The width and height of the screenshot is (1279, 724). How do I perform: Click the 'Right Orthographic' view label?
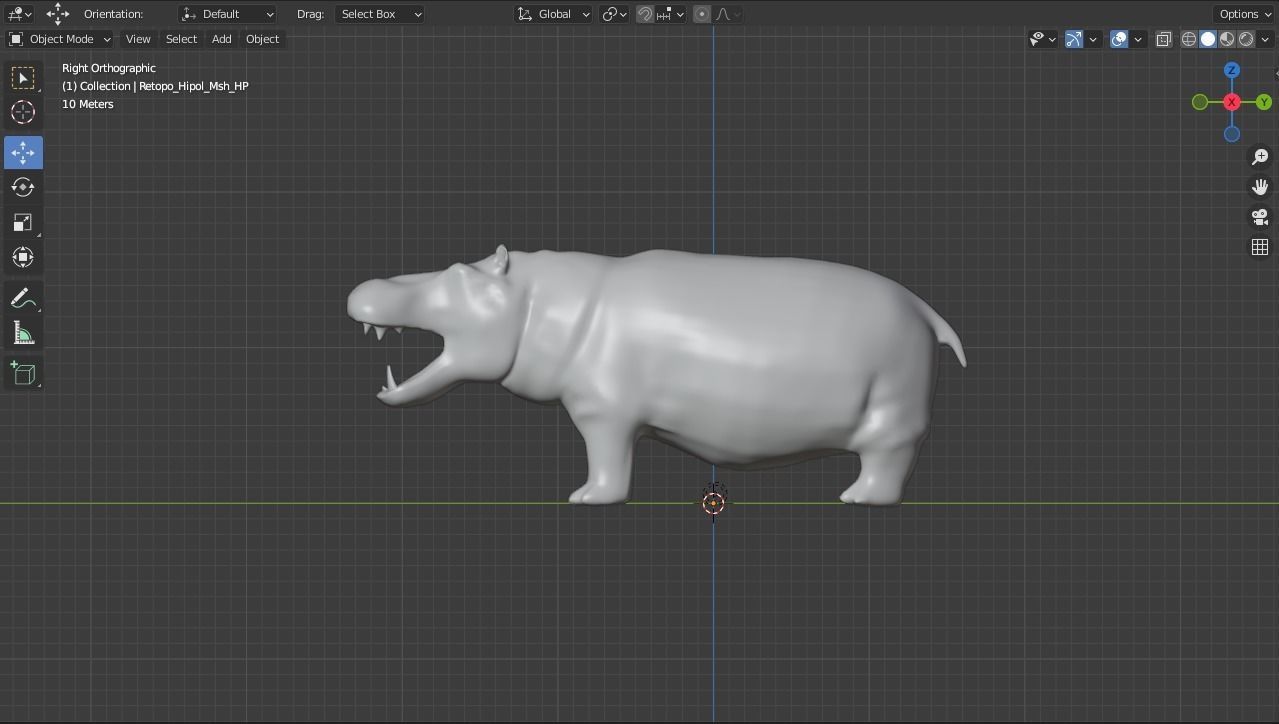109,68
